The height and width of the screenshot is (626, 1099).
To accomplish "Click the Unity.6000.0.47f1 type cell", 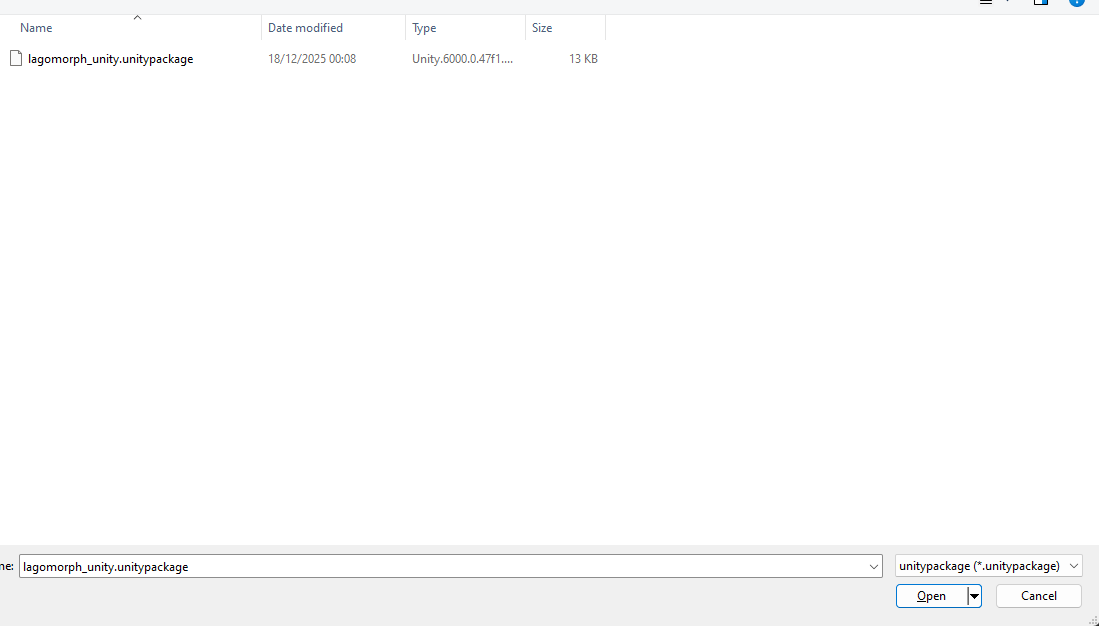I will click(x=462, y=59).
